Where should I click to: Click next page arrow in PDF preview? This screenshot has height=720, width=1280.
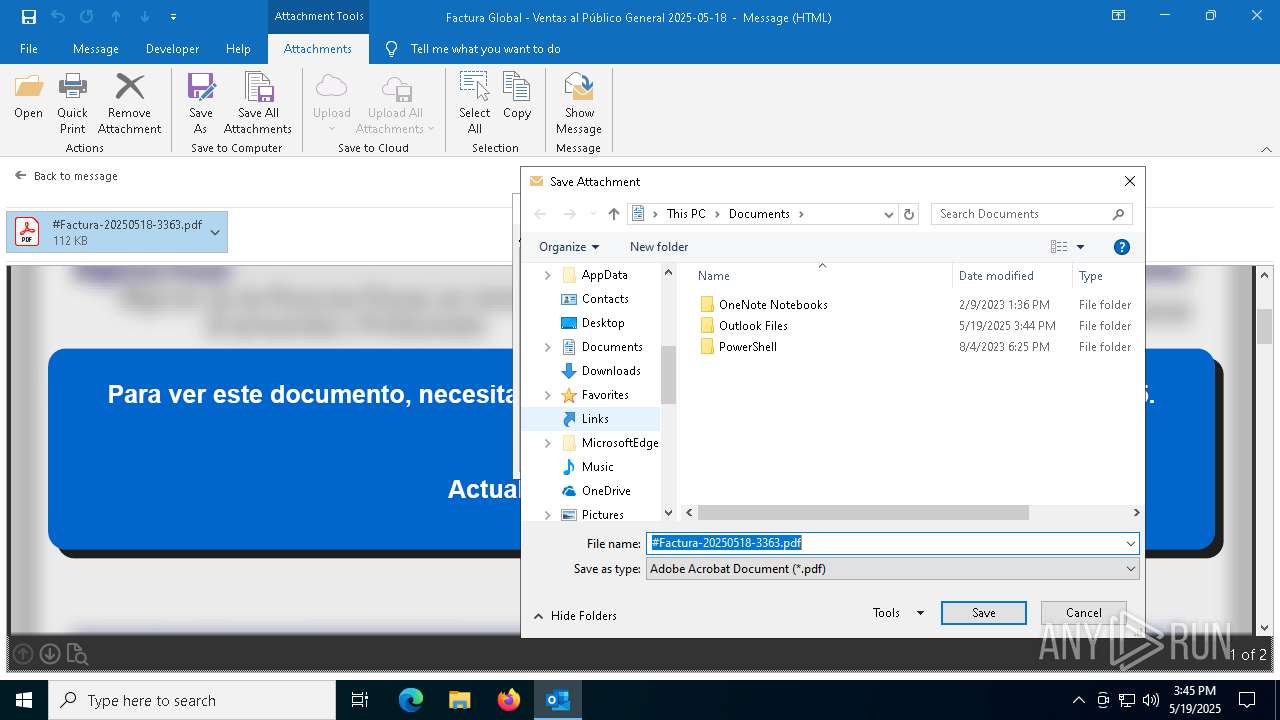pyautogui.click(x=49, y=654)
